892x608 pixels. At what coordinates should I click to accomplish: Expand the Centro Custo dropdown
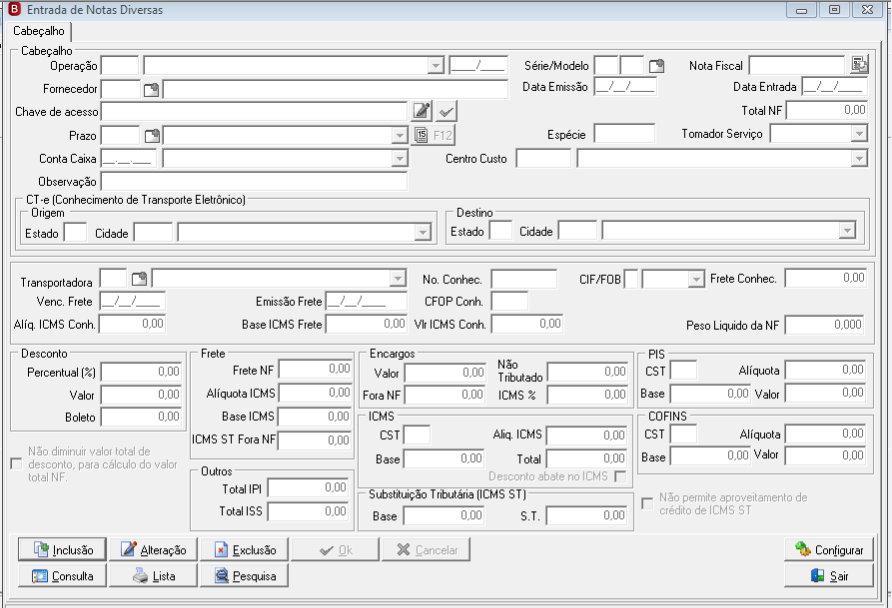pyautogui.click(x=858, y=158)
